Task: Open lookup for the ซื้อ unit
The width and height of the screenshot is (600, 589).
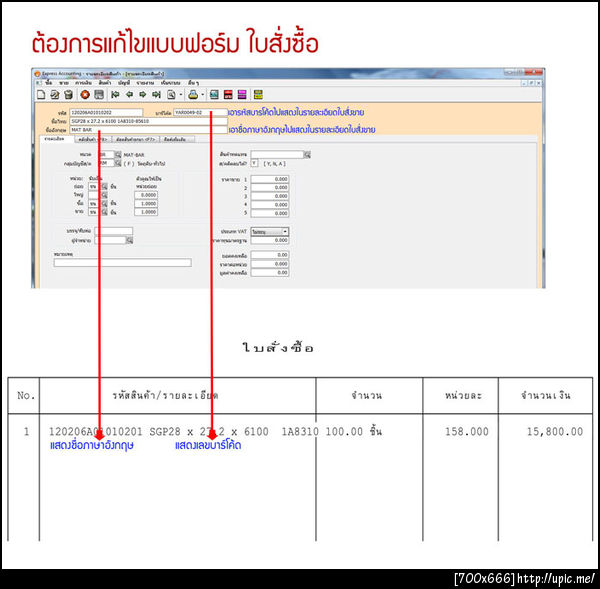Action: (104, 203)
